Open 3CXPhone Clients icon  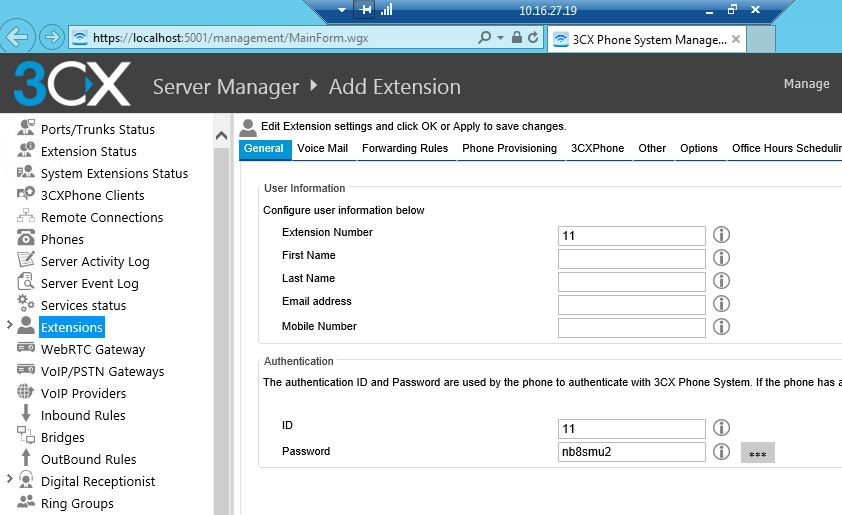pos(26,194)
